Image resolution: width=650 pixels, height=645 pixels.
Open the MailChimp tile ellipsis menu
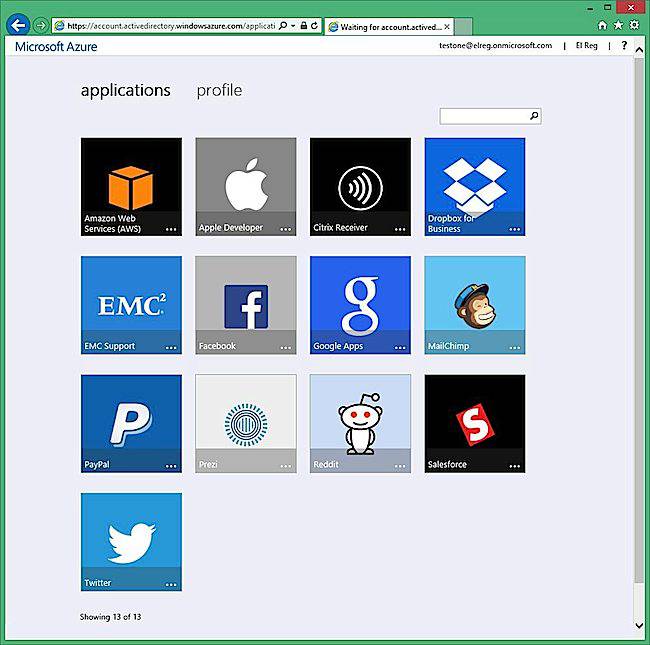(514, 347)
